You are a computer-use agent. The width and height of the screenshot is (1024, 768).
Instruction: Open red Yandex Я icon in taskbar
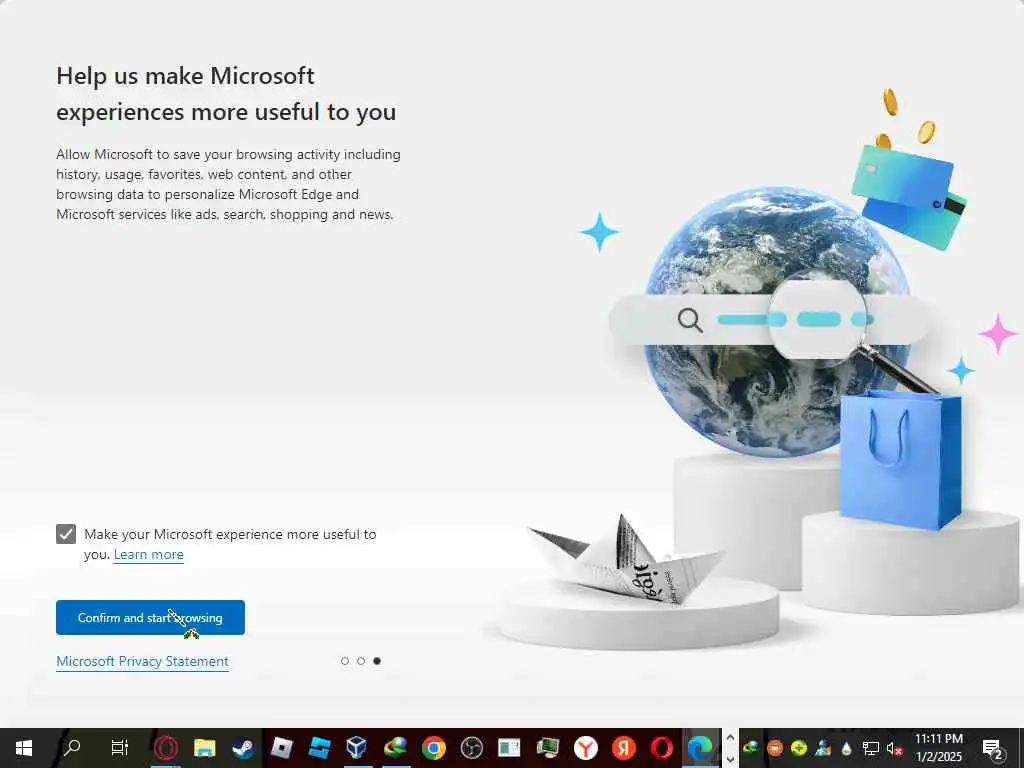tap(624, 747)
